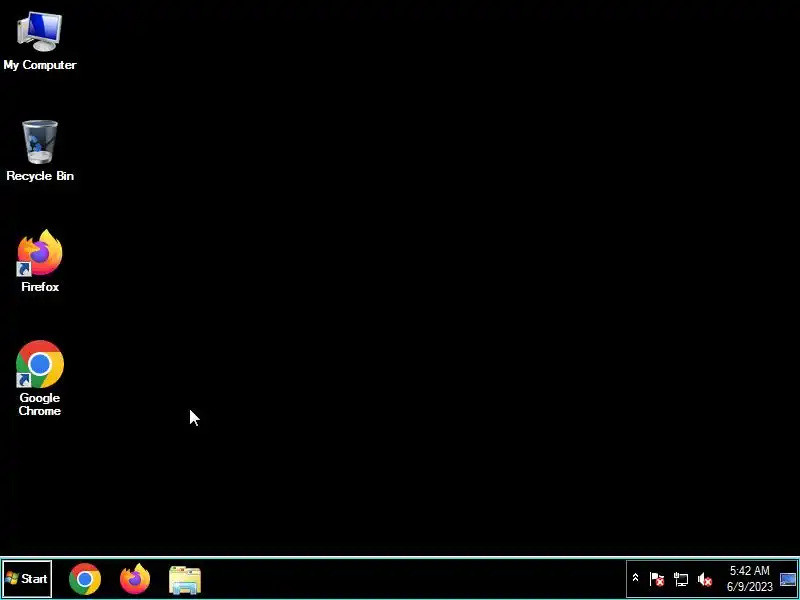This screenshot has width=800, height=600.
Task: Click the Google Chrome label text
Action: 40,404
